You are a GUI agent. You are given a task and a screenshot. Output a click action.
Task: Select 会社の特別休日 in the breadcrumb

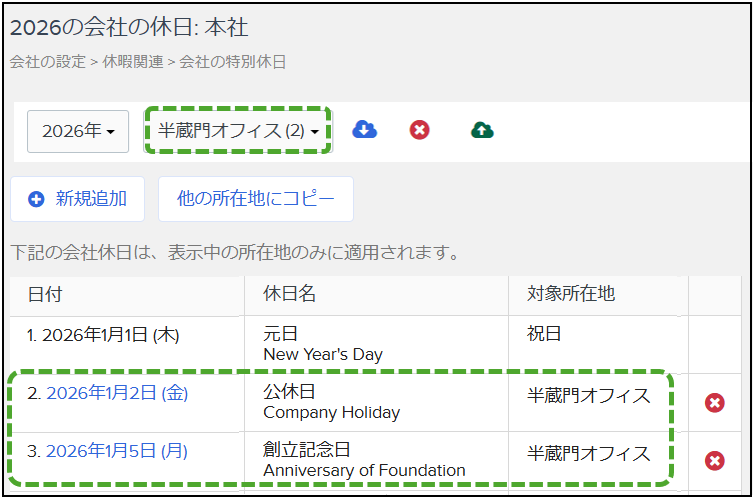233,62
